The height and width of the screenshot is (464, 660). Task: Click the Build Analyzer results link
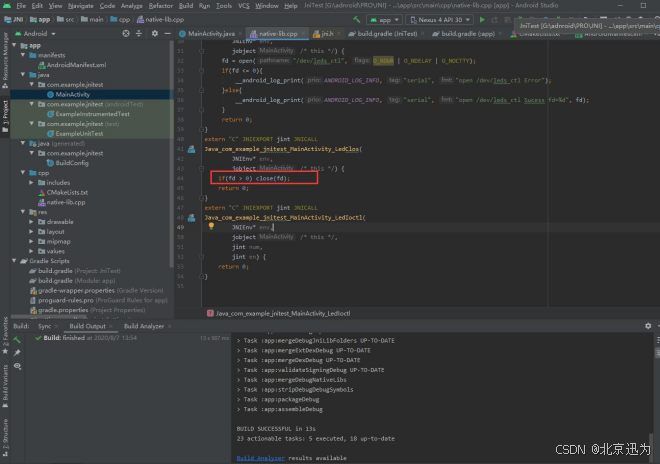(x=261, y=458)
